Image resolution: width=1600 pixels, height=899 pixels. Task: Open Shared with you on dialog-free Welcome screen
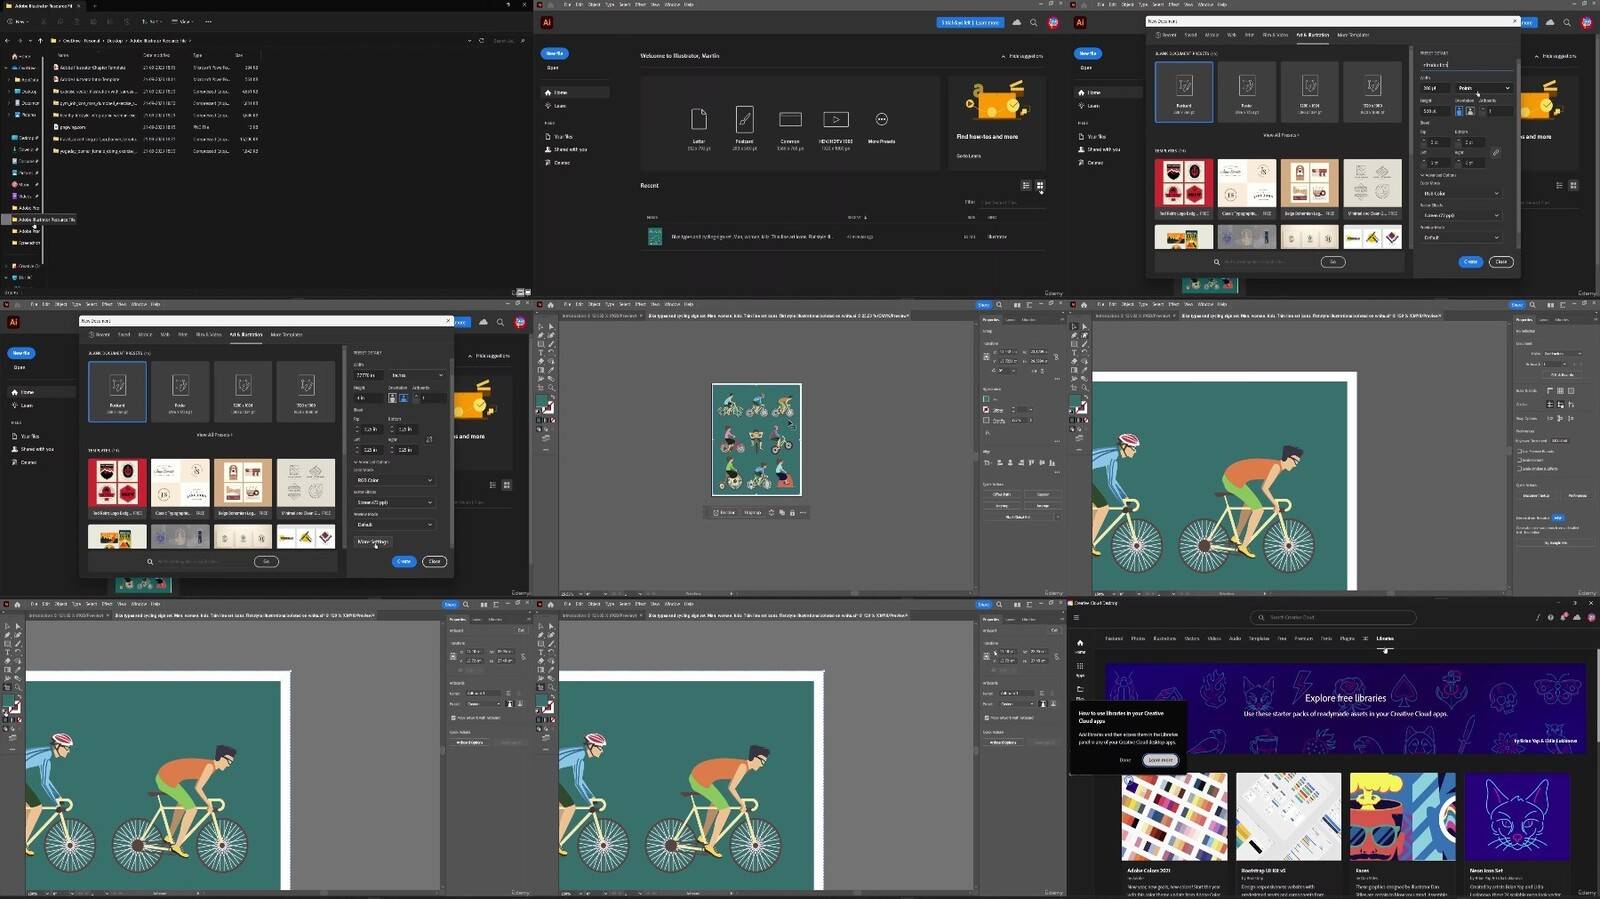(x=568, y=149)
